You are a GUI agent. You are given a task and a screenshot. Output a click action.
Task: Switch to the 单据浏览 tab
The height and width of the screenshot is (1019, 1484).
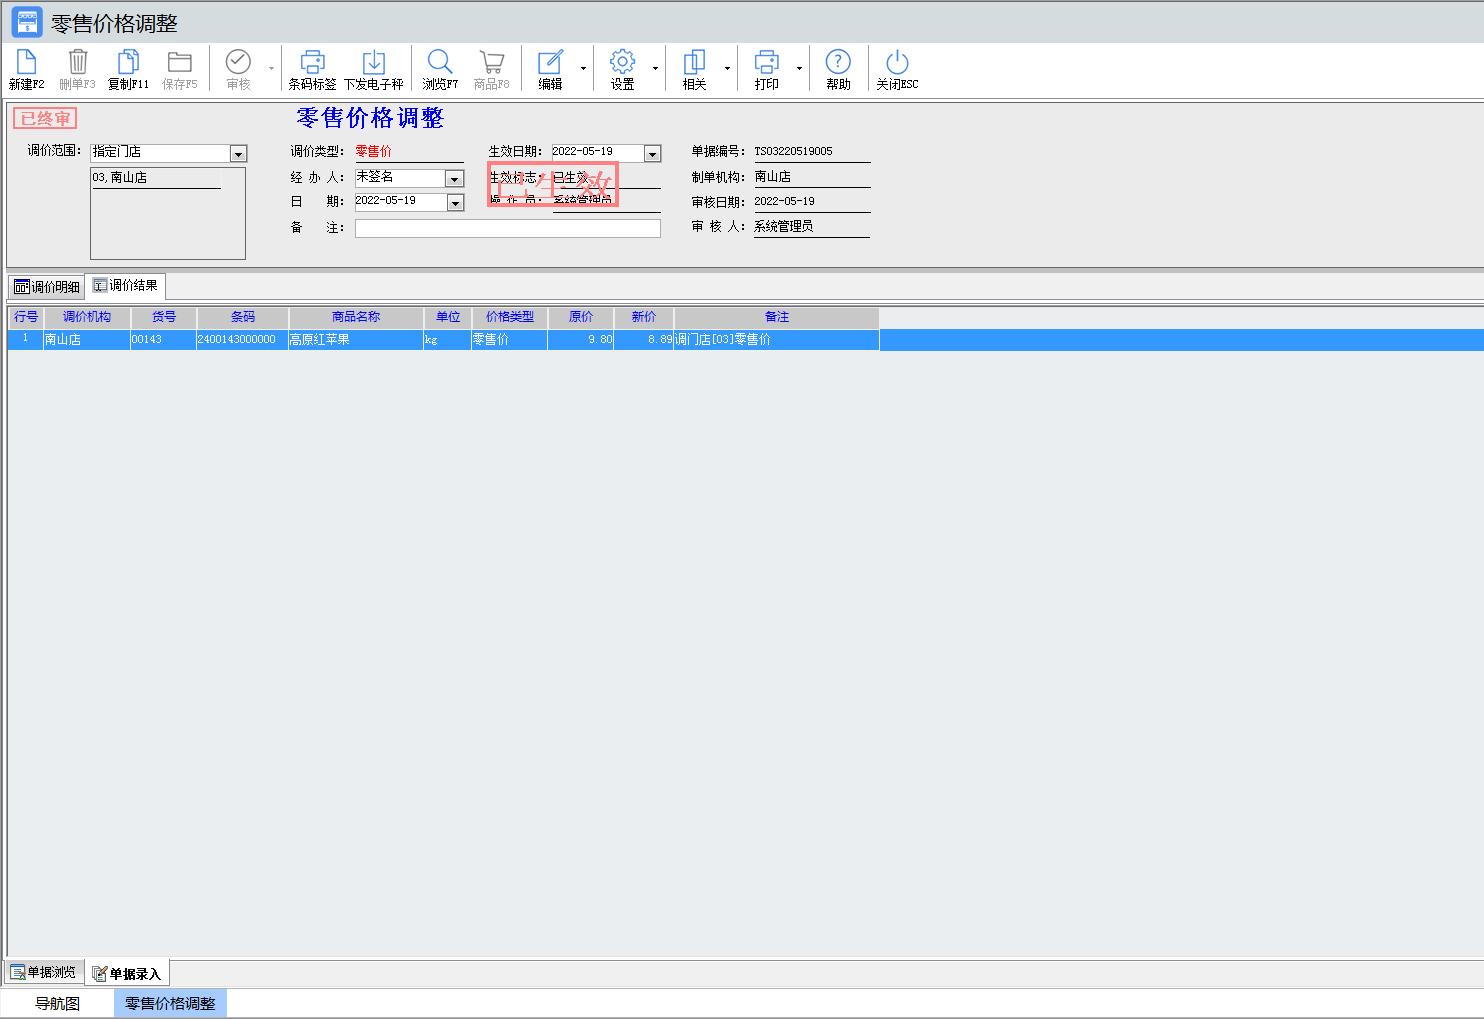43,972
